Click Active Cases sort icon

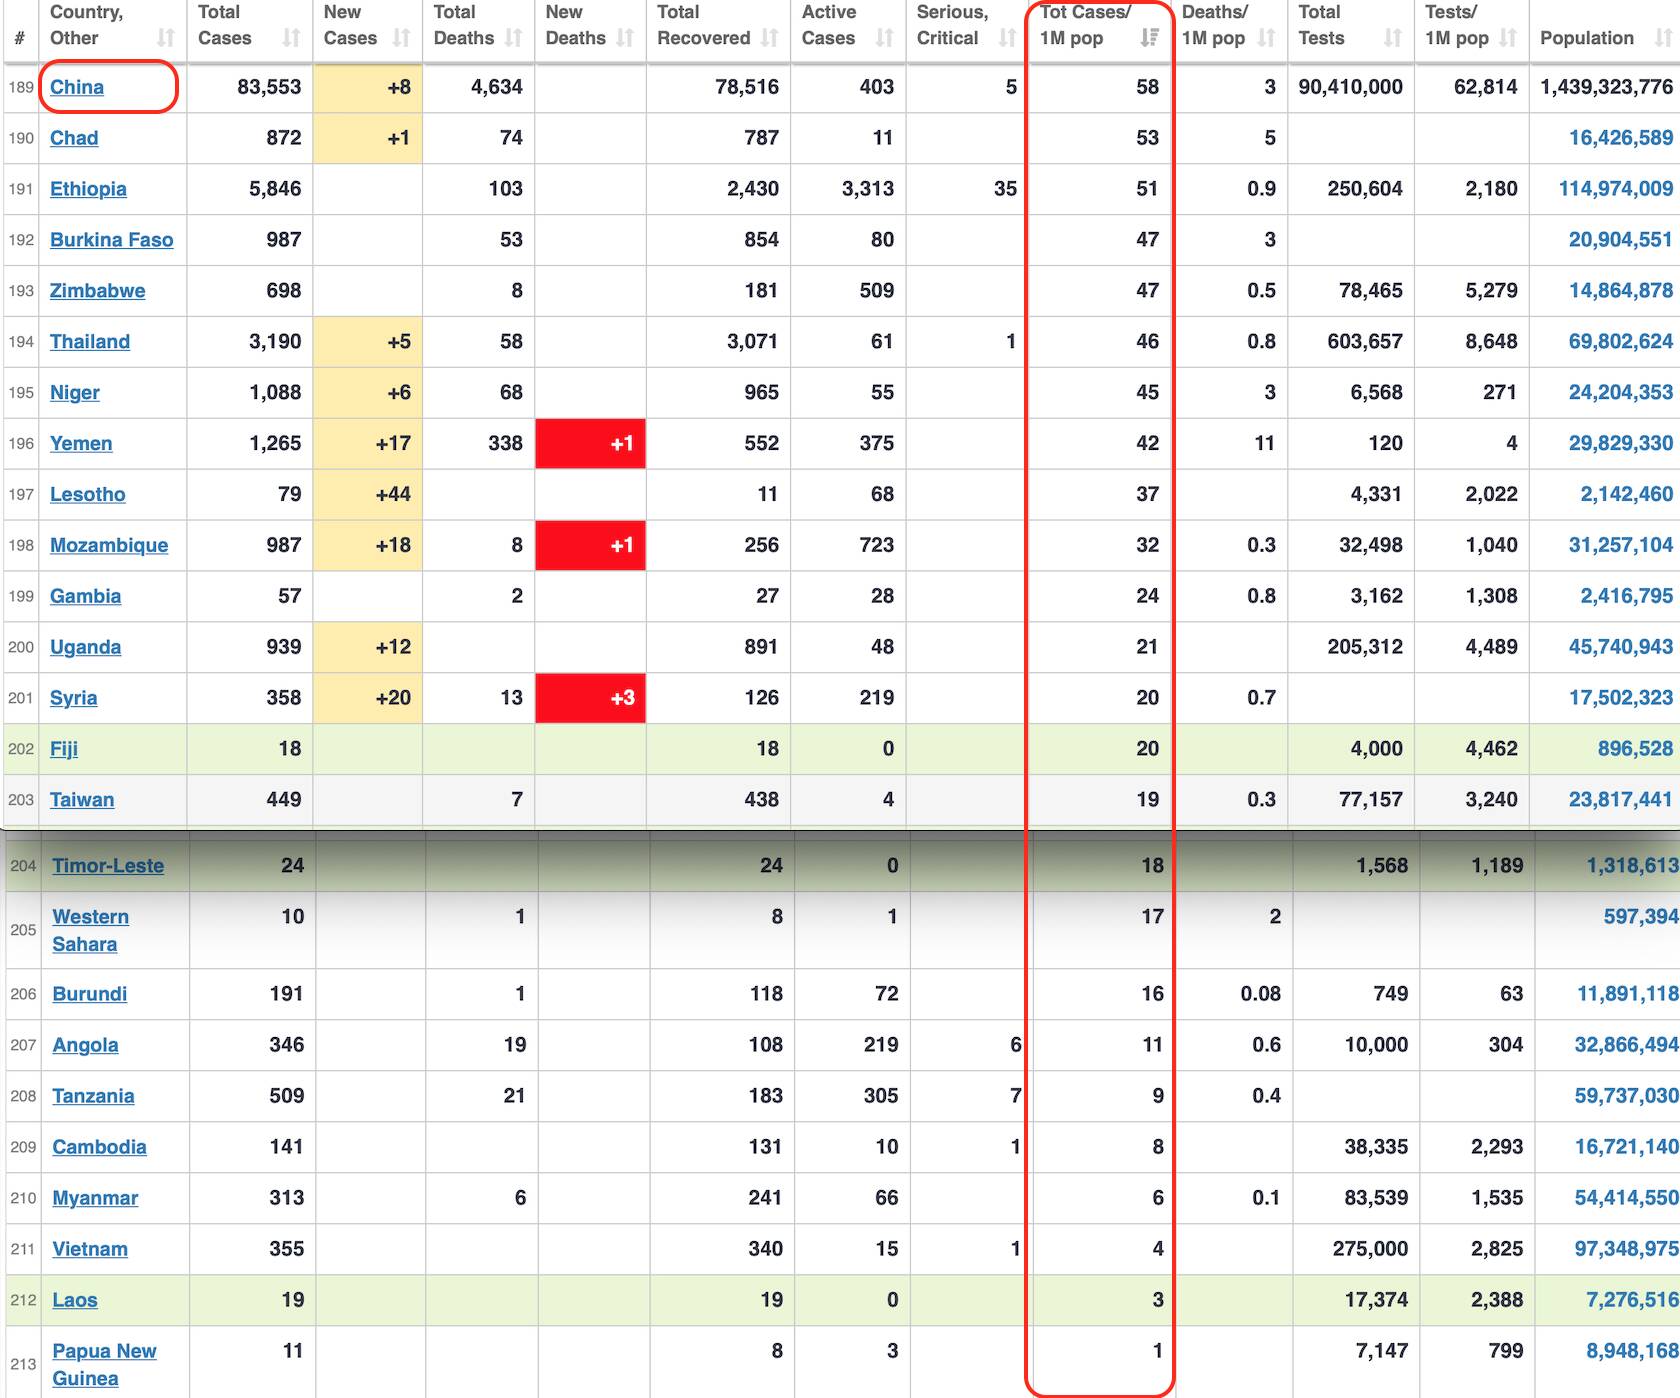pyautogui.click(x=884, y=38)
